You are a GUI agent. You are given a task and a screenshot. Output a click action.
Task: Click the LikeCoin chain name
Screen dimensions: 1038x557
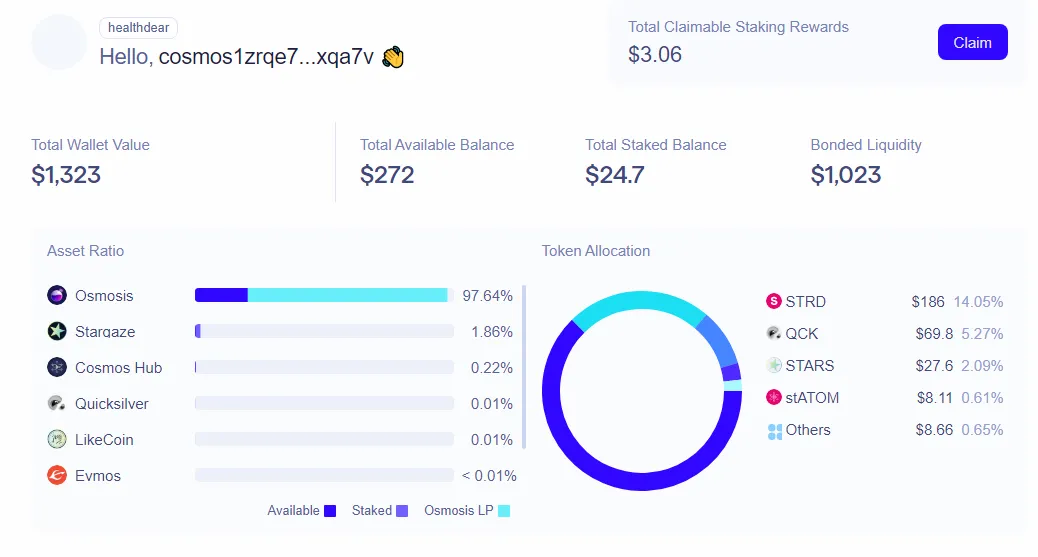click(x=104, y=440)
